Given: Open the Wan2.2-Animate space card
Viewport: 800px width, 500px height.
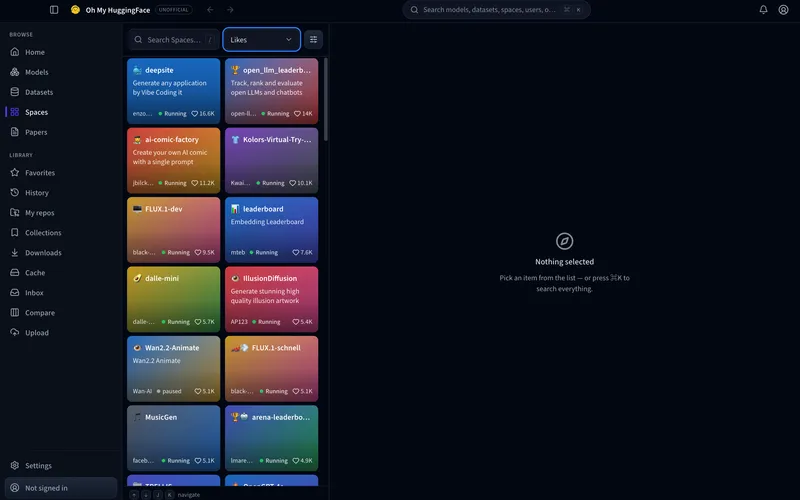Looking at the screenshot, I should pyautogui.click(x=173, y=368).
